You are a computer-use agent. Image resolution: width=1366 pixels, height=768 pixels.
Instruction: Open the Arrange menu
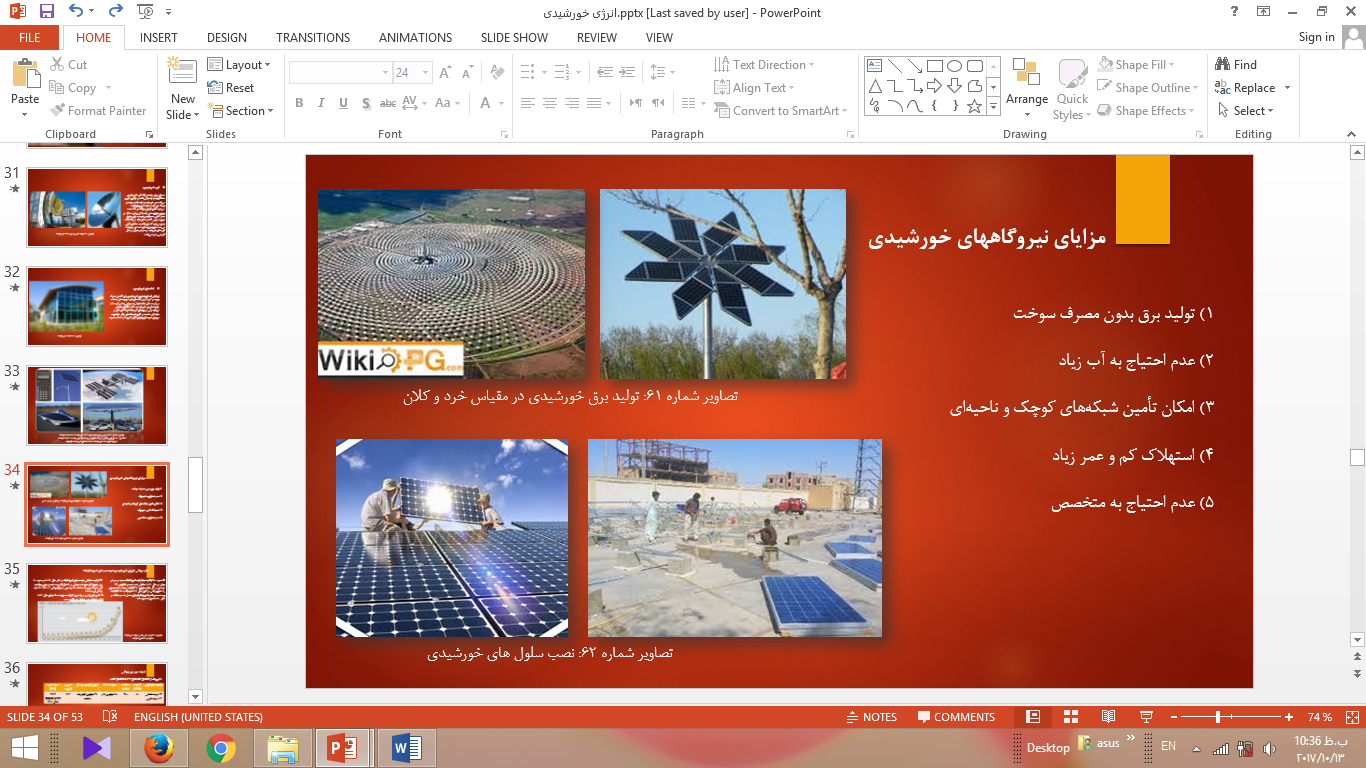click(1027, 88)
